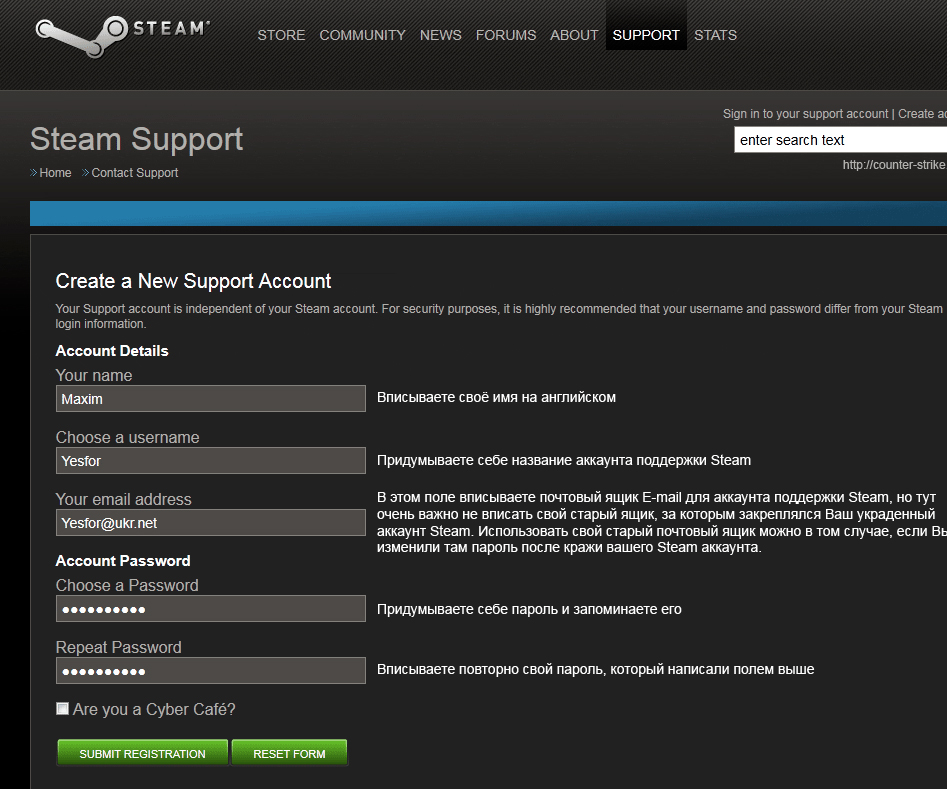The width and height of the screenshot is (947, 789).
Task: Go to the NEWS section
Action: (x=440, y=35)
